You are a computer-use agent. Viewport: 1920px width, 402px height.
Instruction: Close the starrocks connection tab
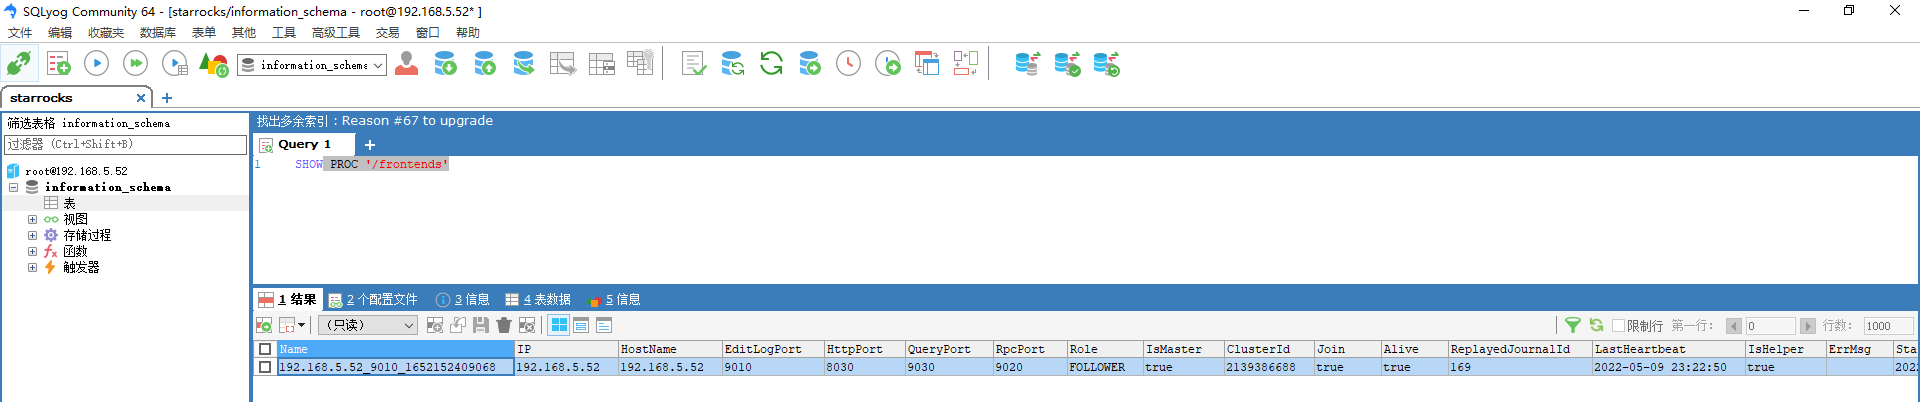141,98
